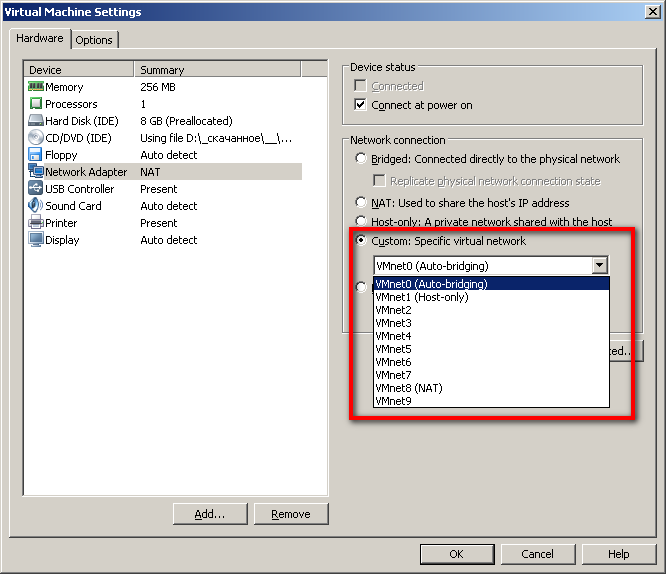The height and width of the screenshot is (574, 666).
Task: Select the Network Adapter row label
Action: pos(86,172)
